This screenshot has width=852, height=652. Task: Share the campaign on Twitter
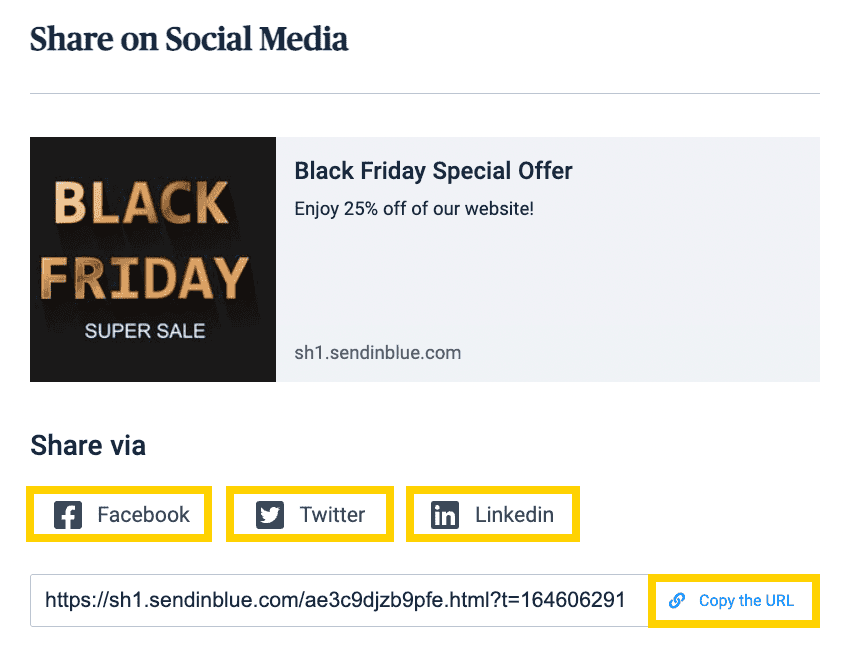[x=309, y=514]
